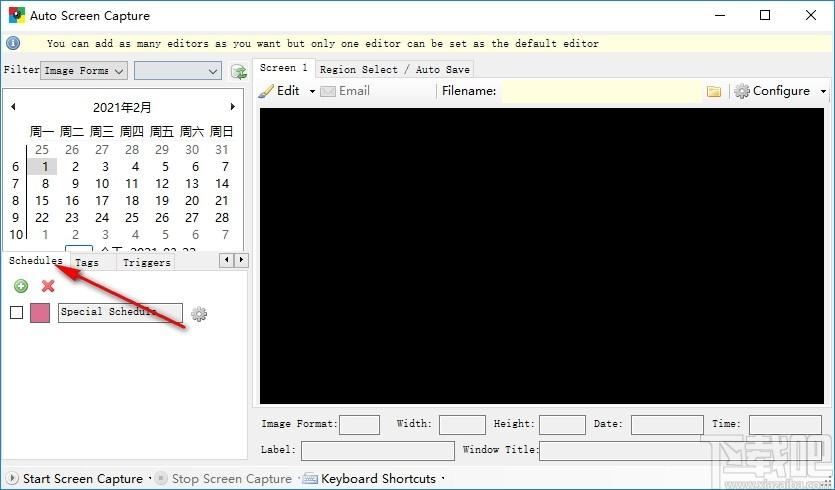Screen dimensions: 835x490
Task: Open the Edit dropdown arrow
Action: 312,91
